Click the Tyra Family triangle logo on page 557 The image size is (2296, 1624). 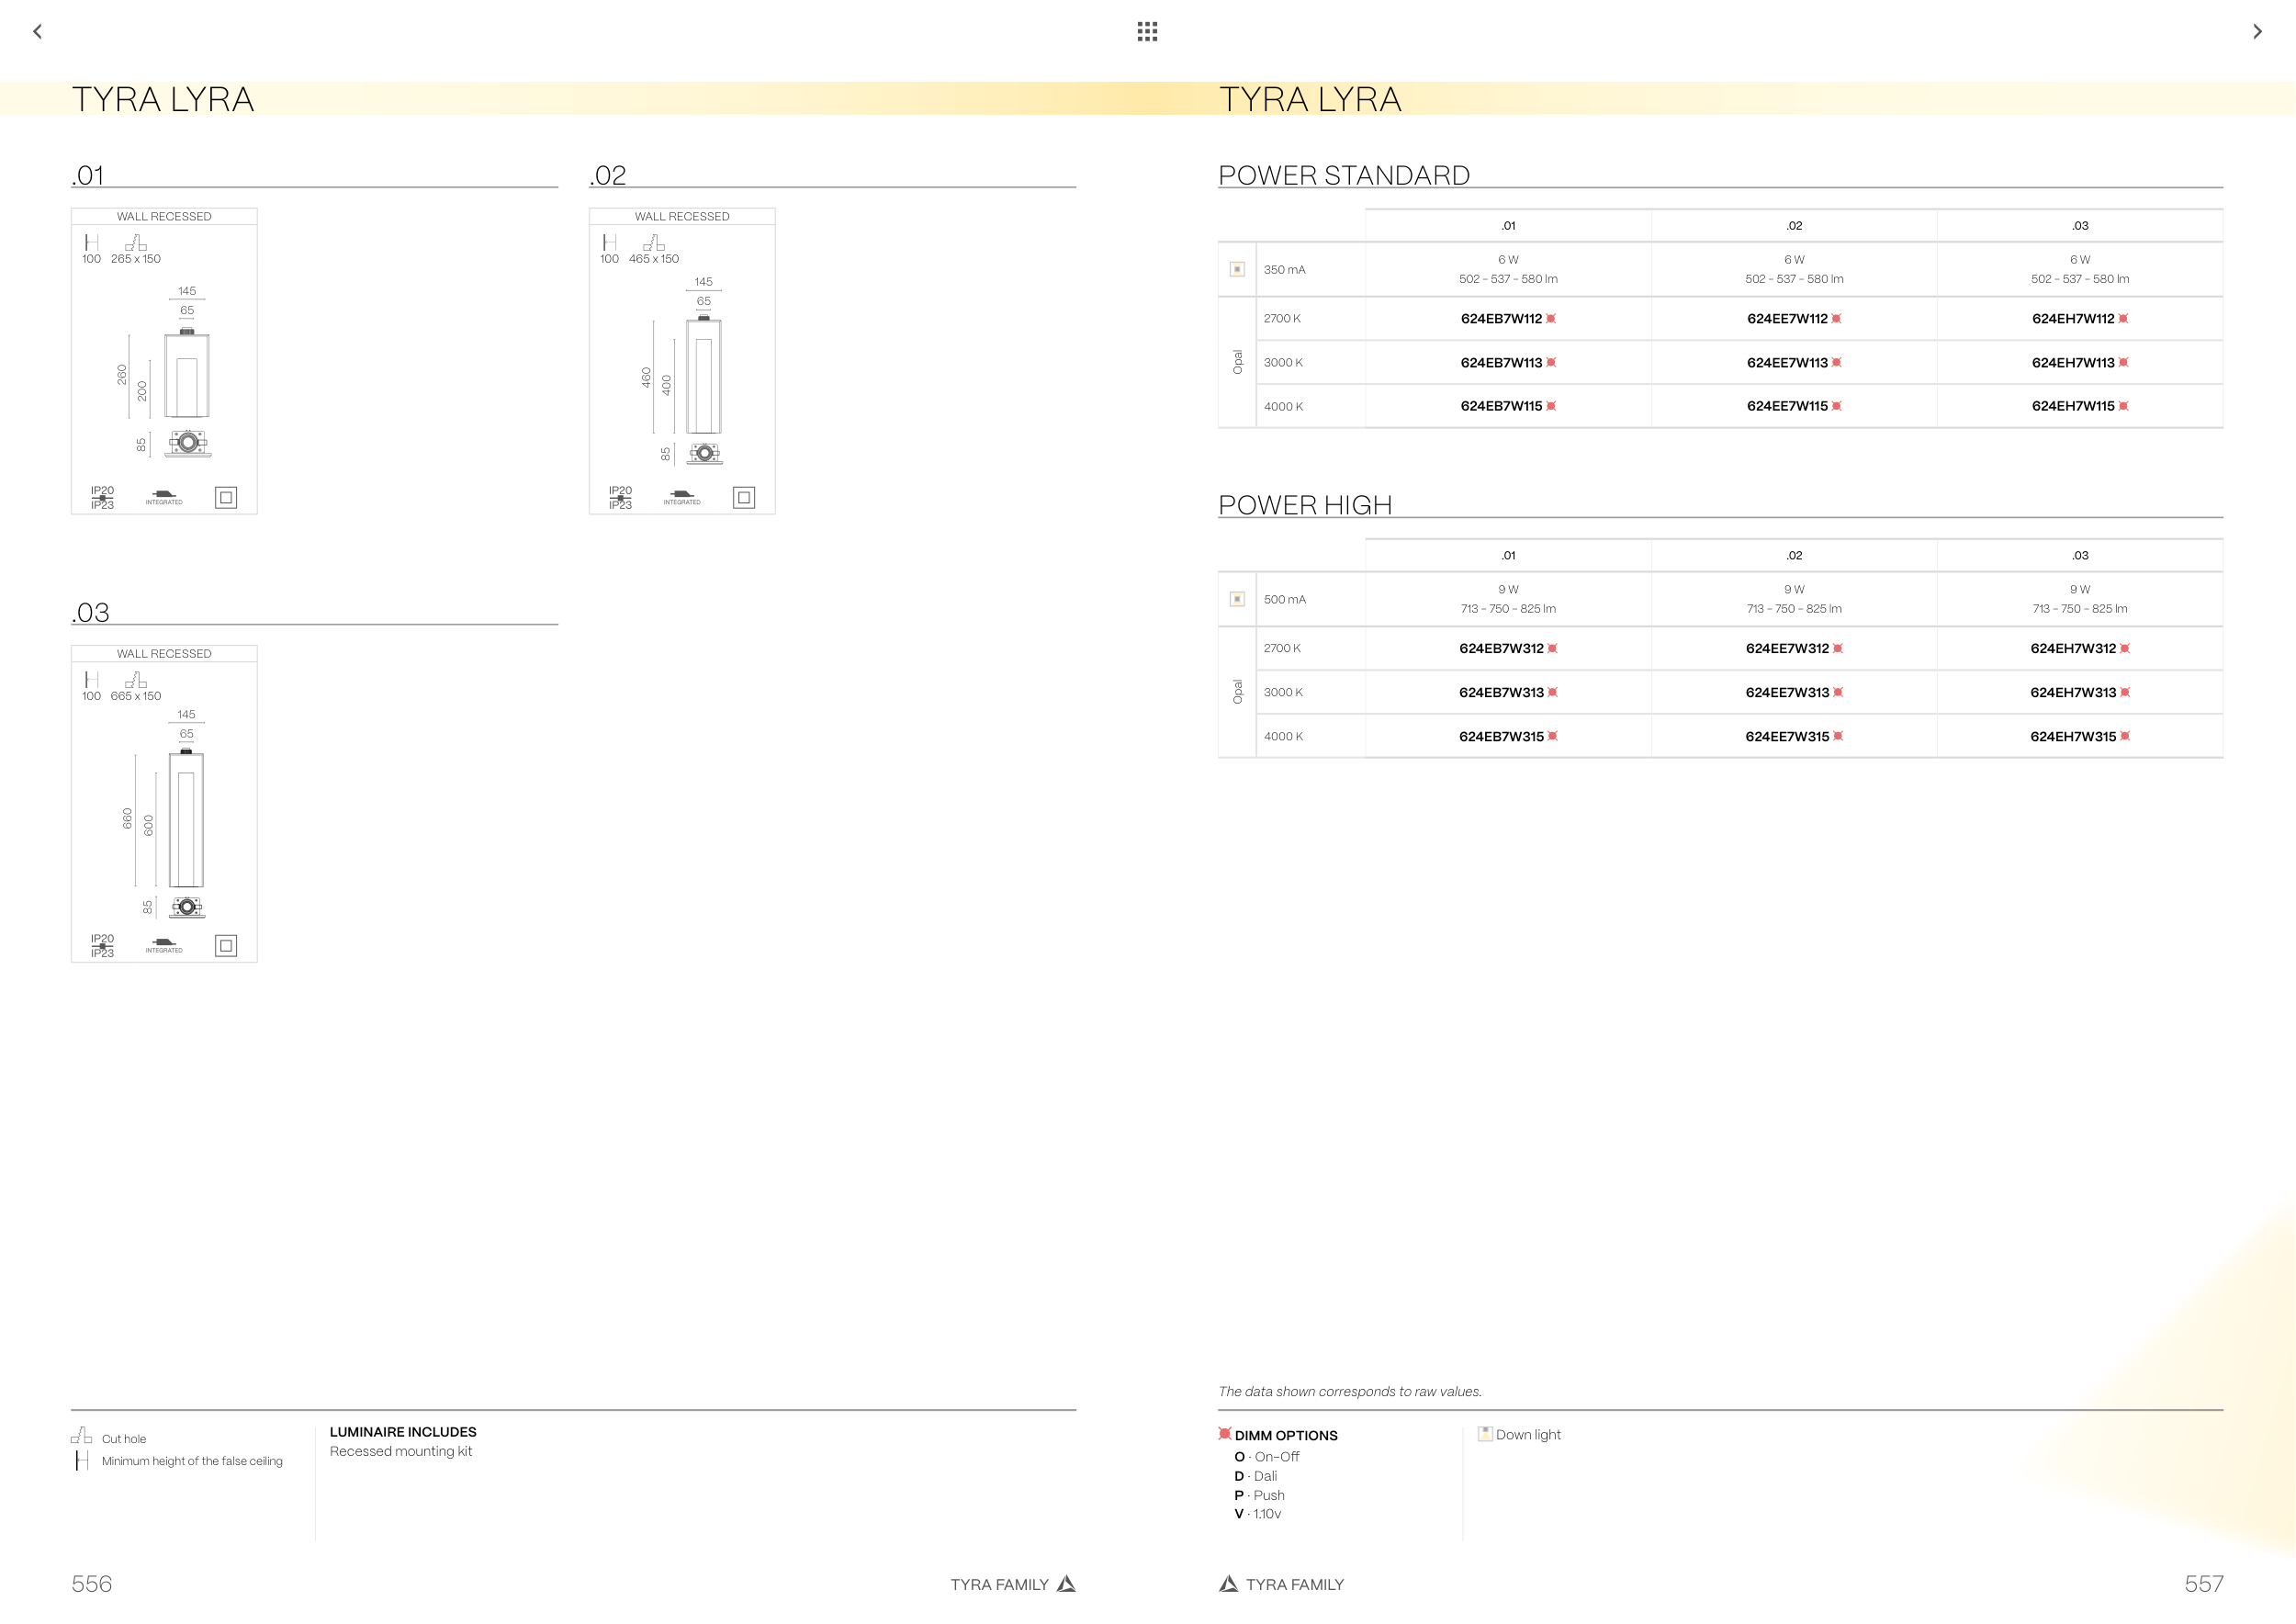click(x=1229, y=1584)
